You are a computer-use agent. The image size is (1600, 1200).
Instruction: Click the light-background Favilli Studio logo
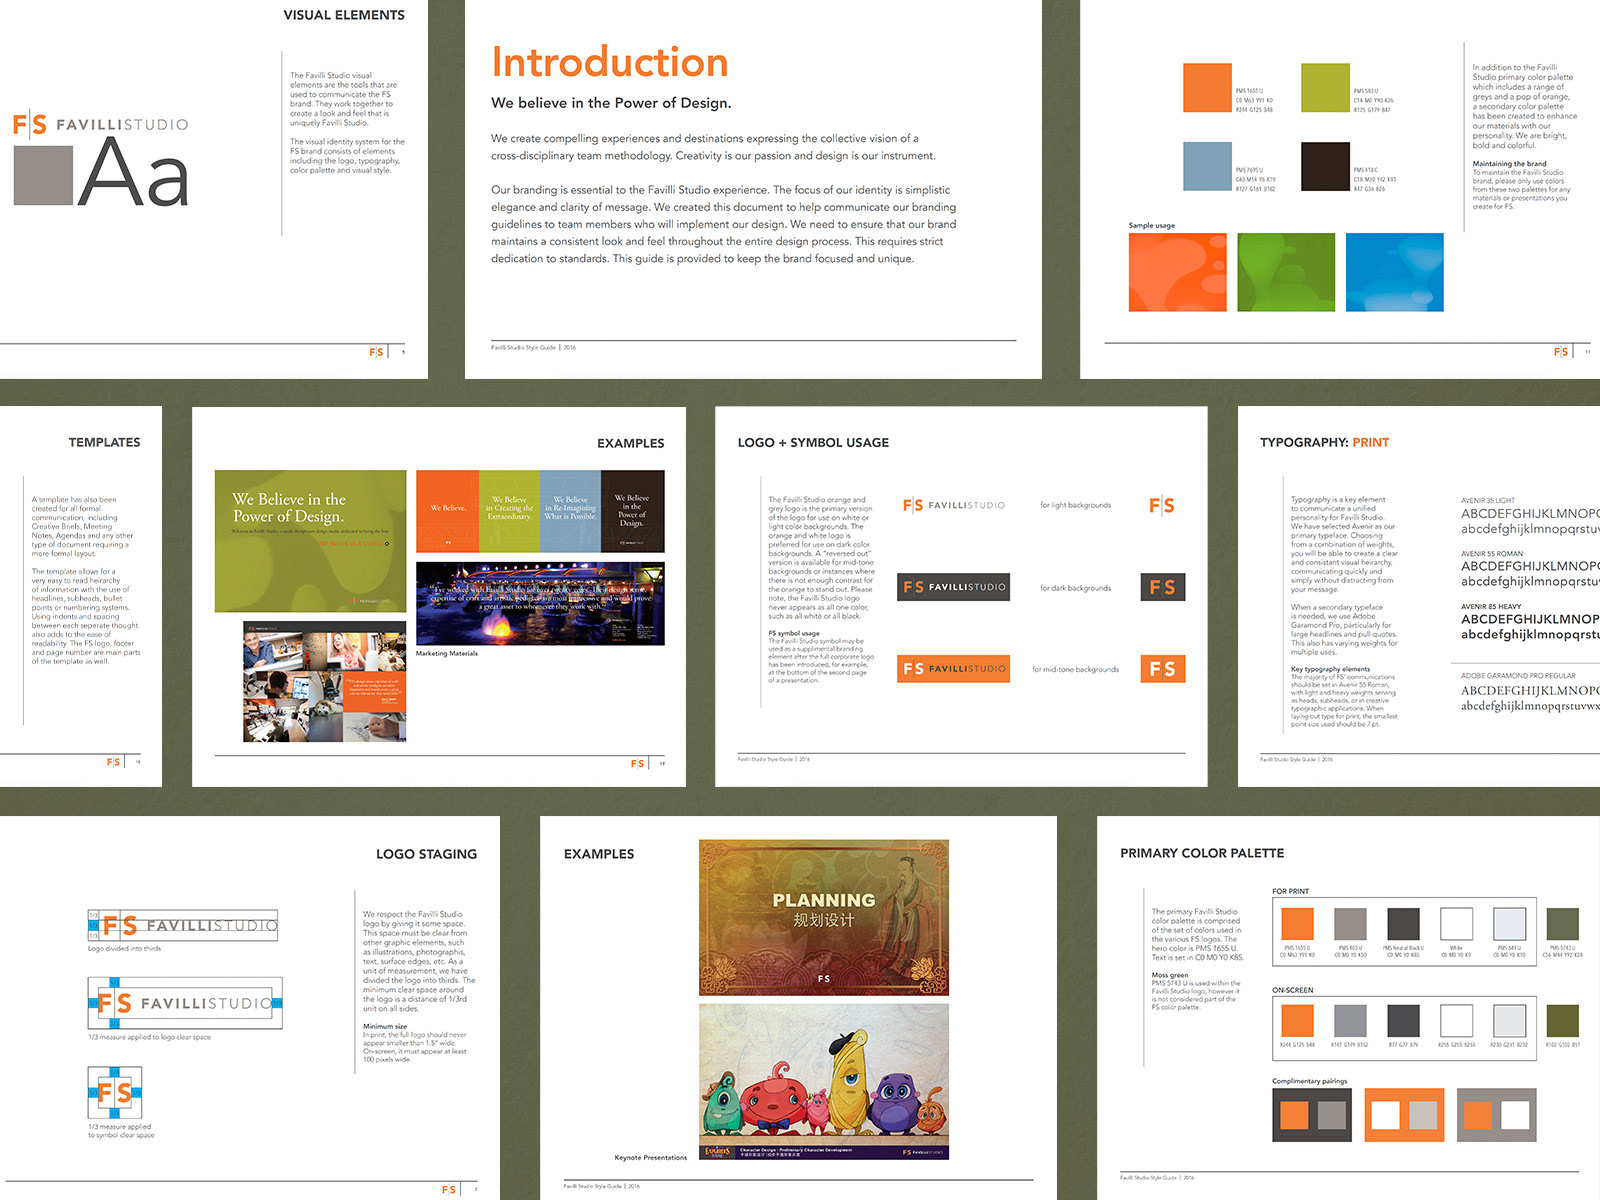(x=954, y=505)
